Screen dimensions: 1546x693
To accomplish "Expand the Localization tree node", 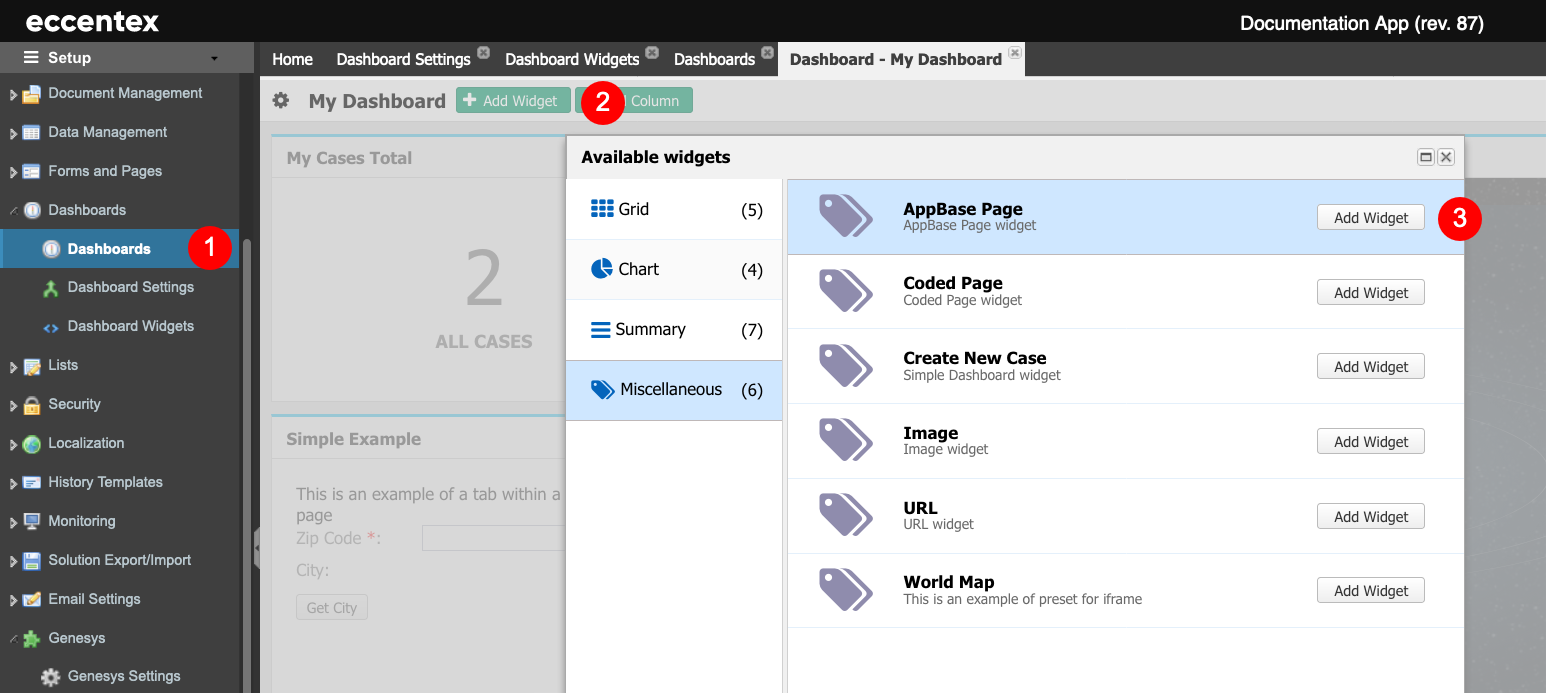I will tap(13, 445).
